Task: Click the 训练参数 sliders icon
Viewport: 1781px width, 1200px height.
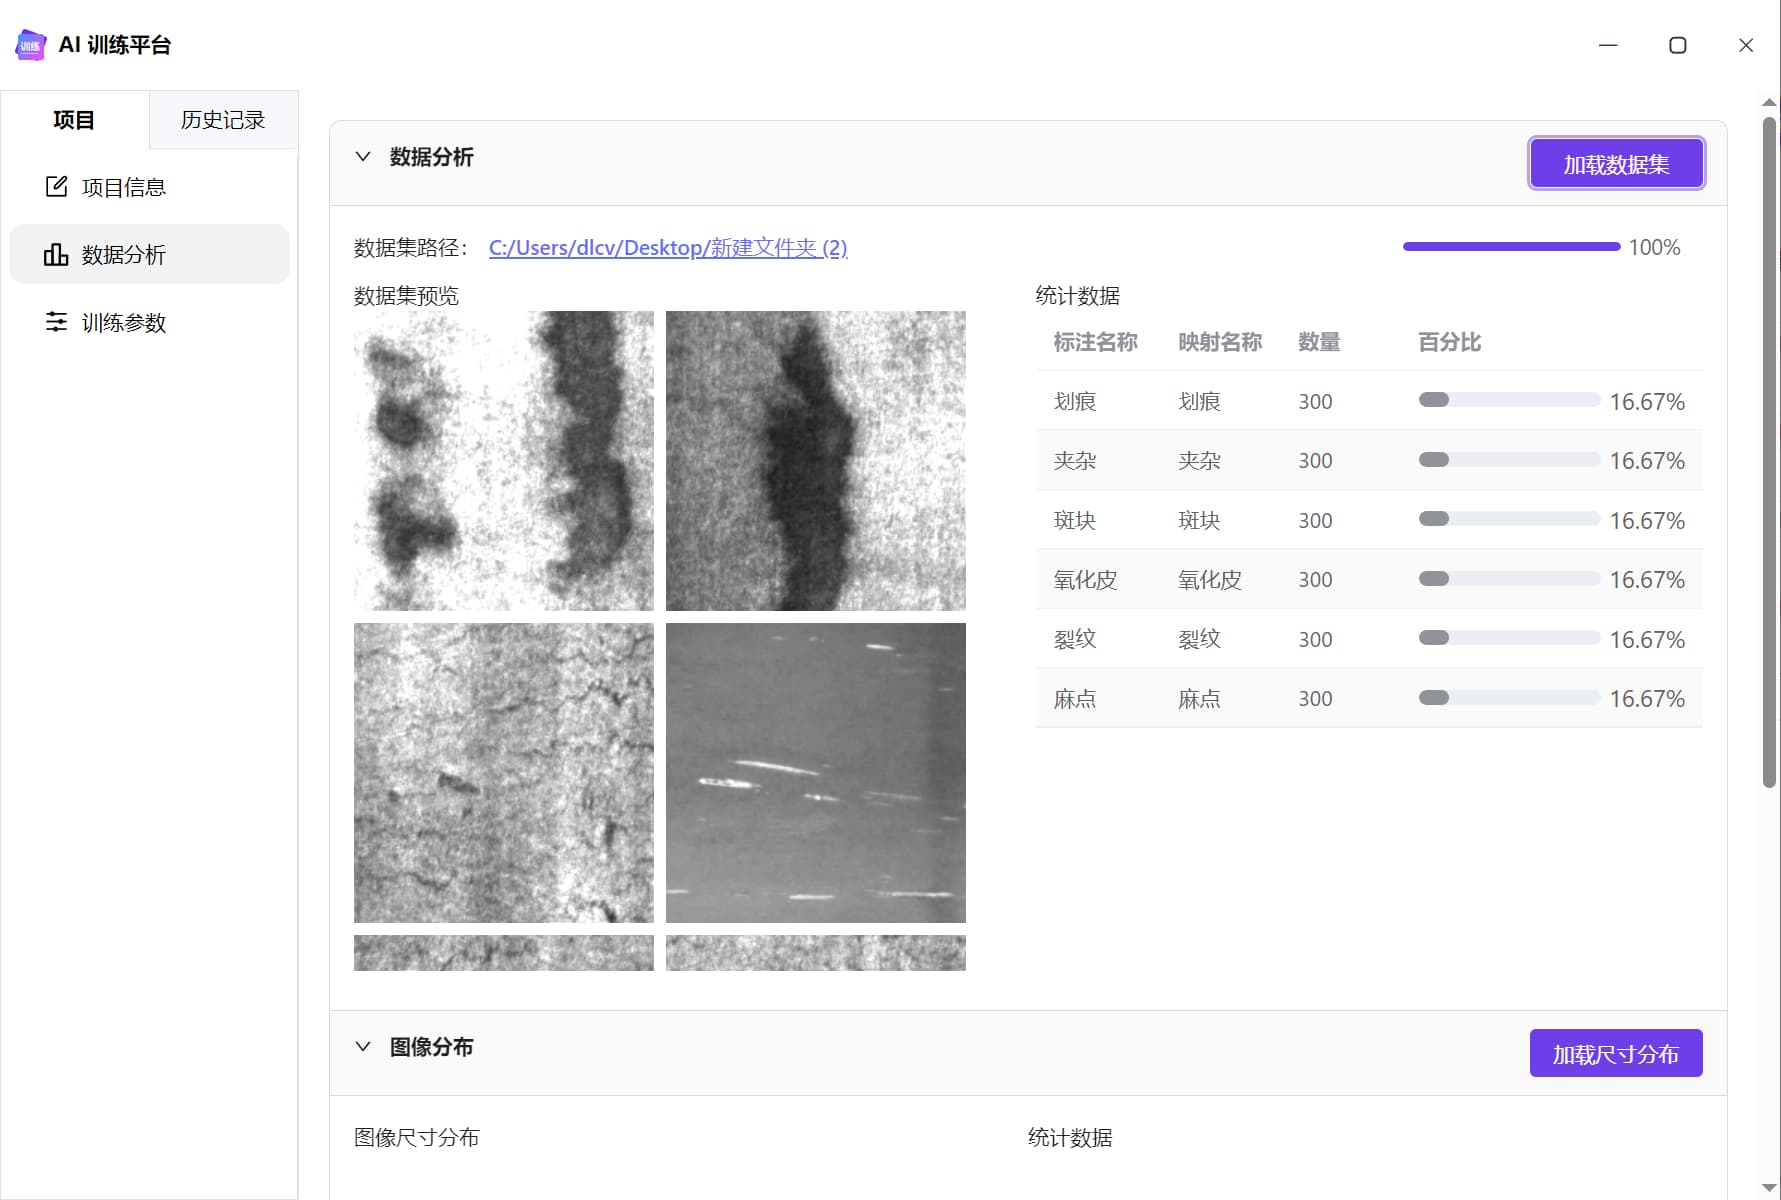Action: tap(56, 321)
